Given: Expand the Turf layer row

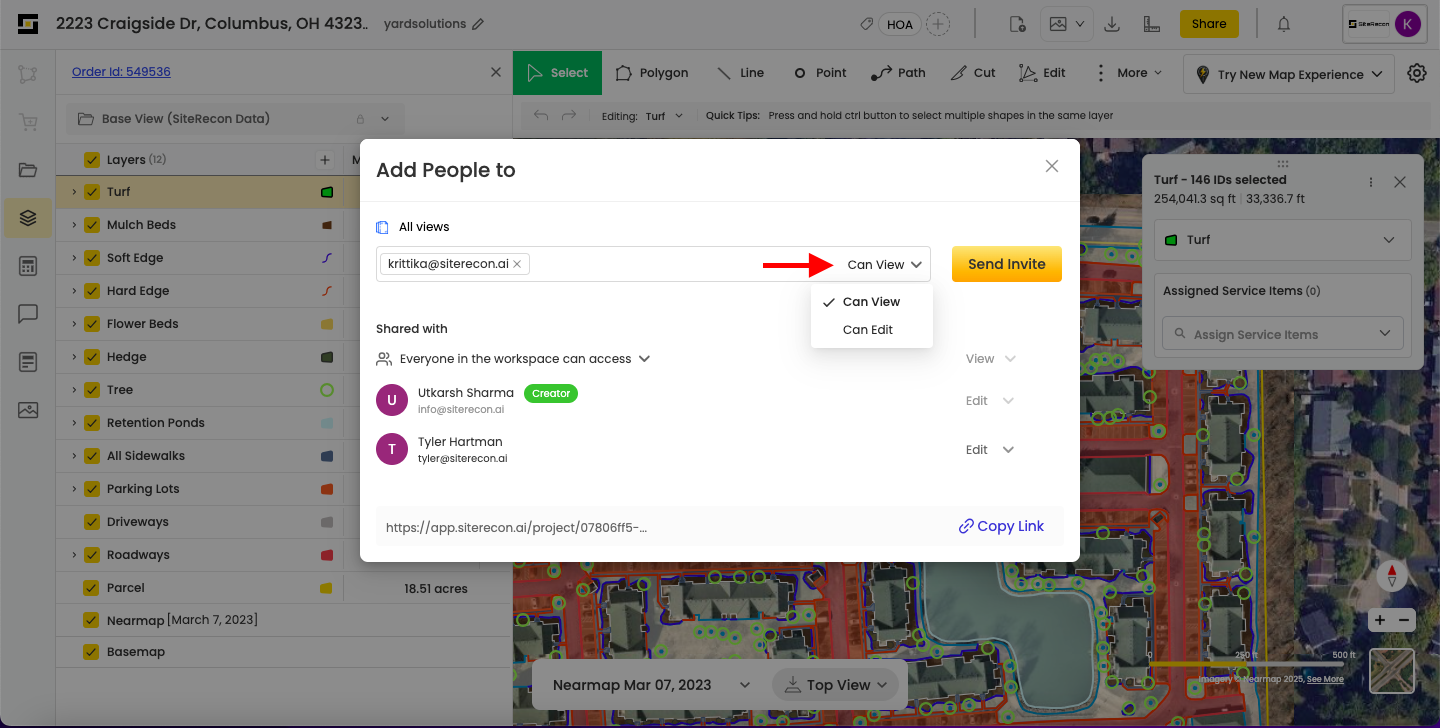Looking at the screenshot, I should pyautogui.click(x=73, y=192).
